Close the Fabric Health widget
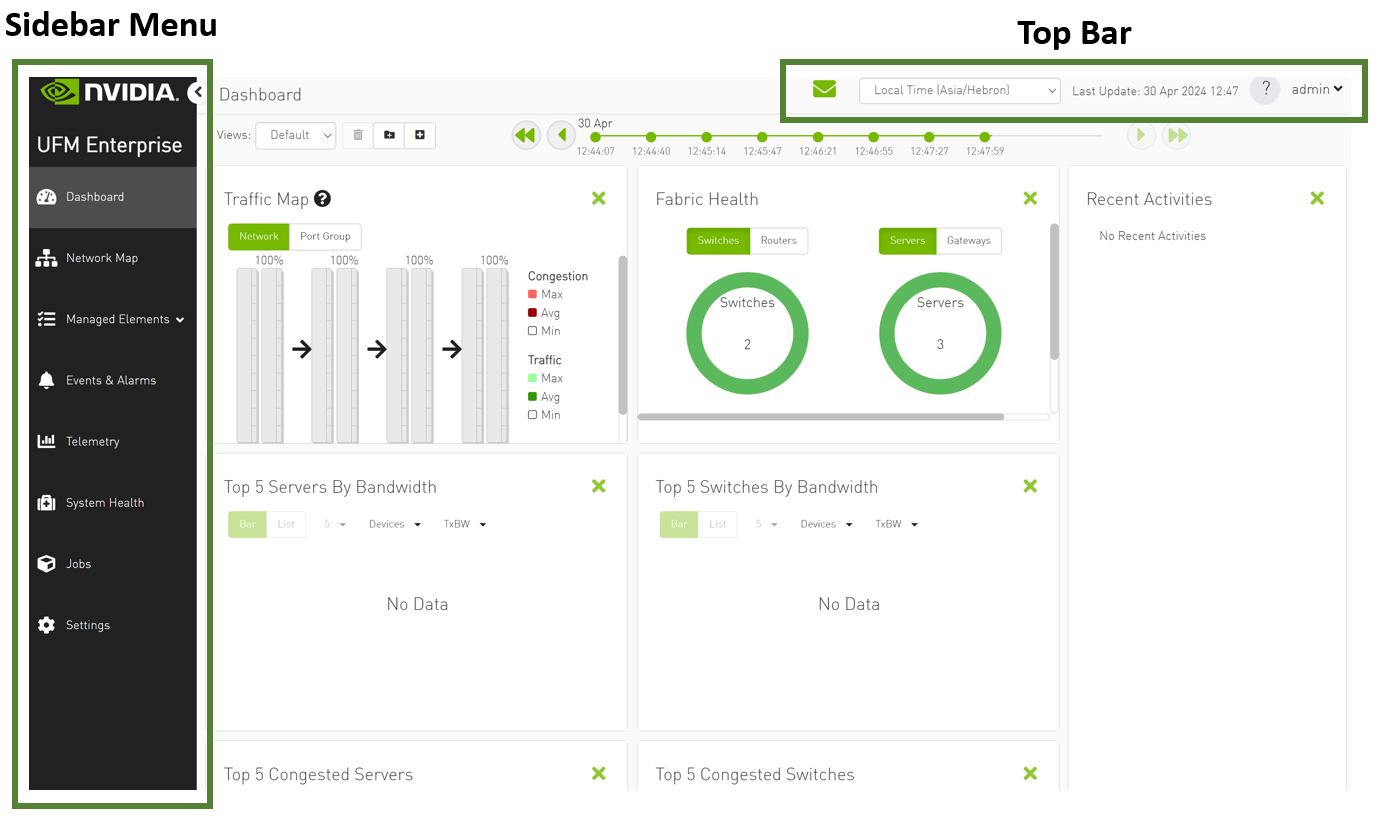The width and height of the screenshot is (1391, 825). pos(1030,199)
